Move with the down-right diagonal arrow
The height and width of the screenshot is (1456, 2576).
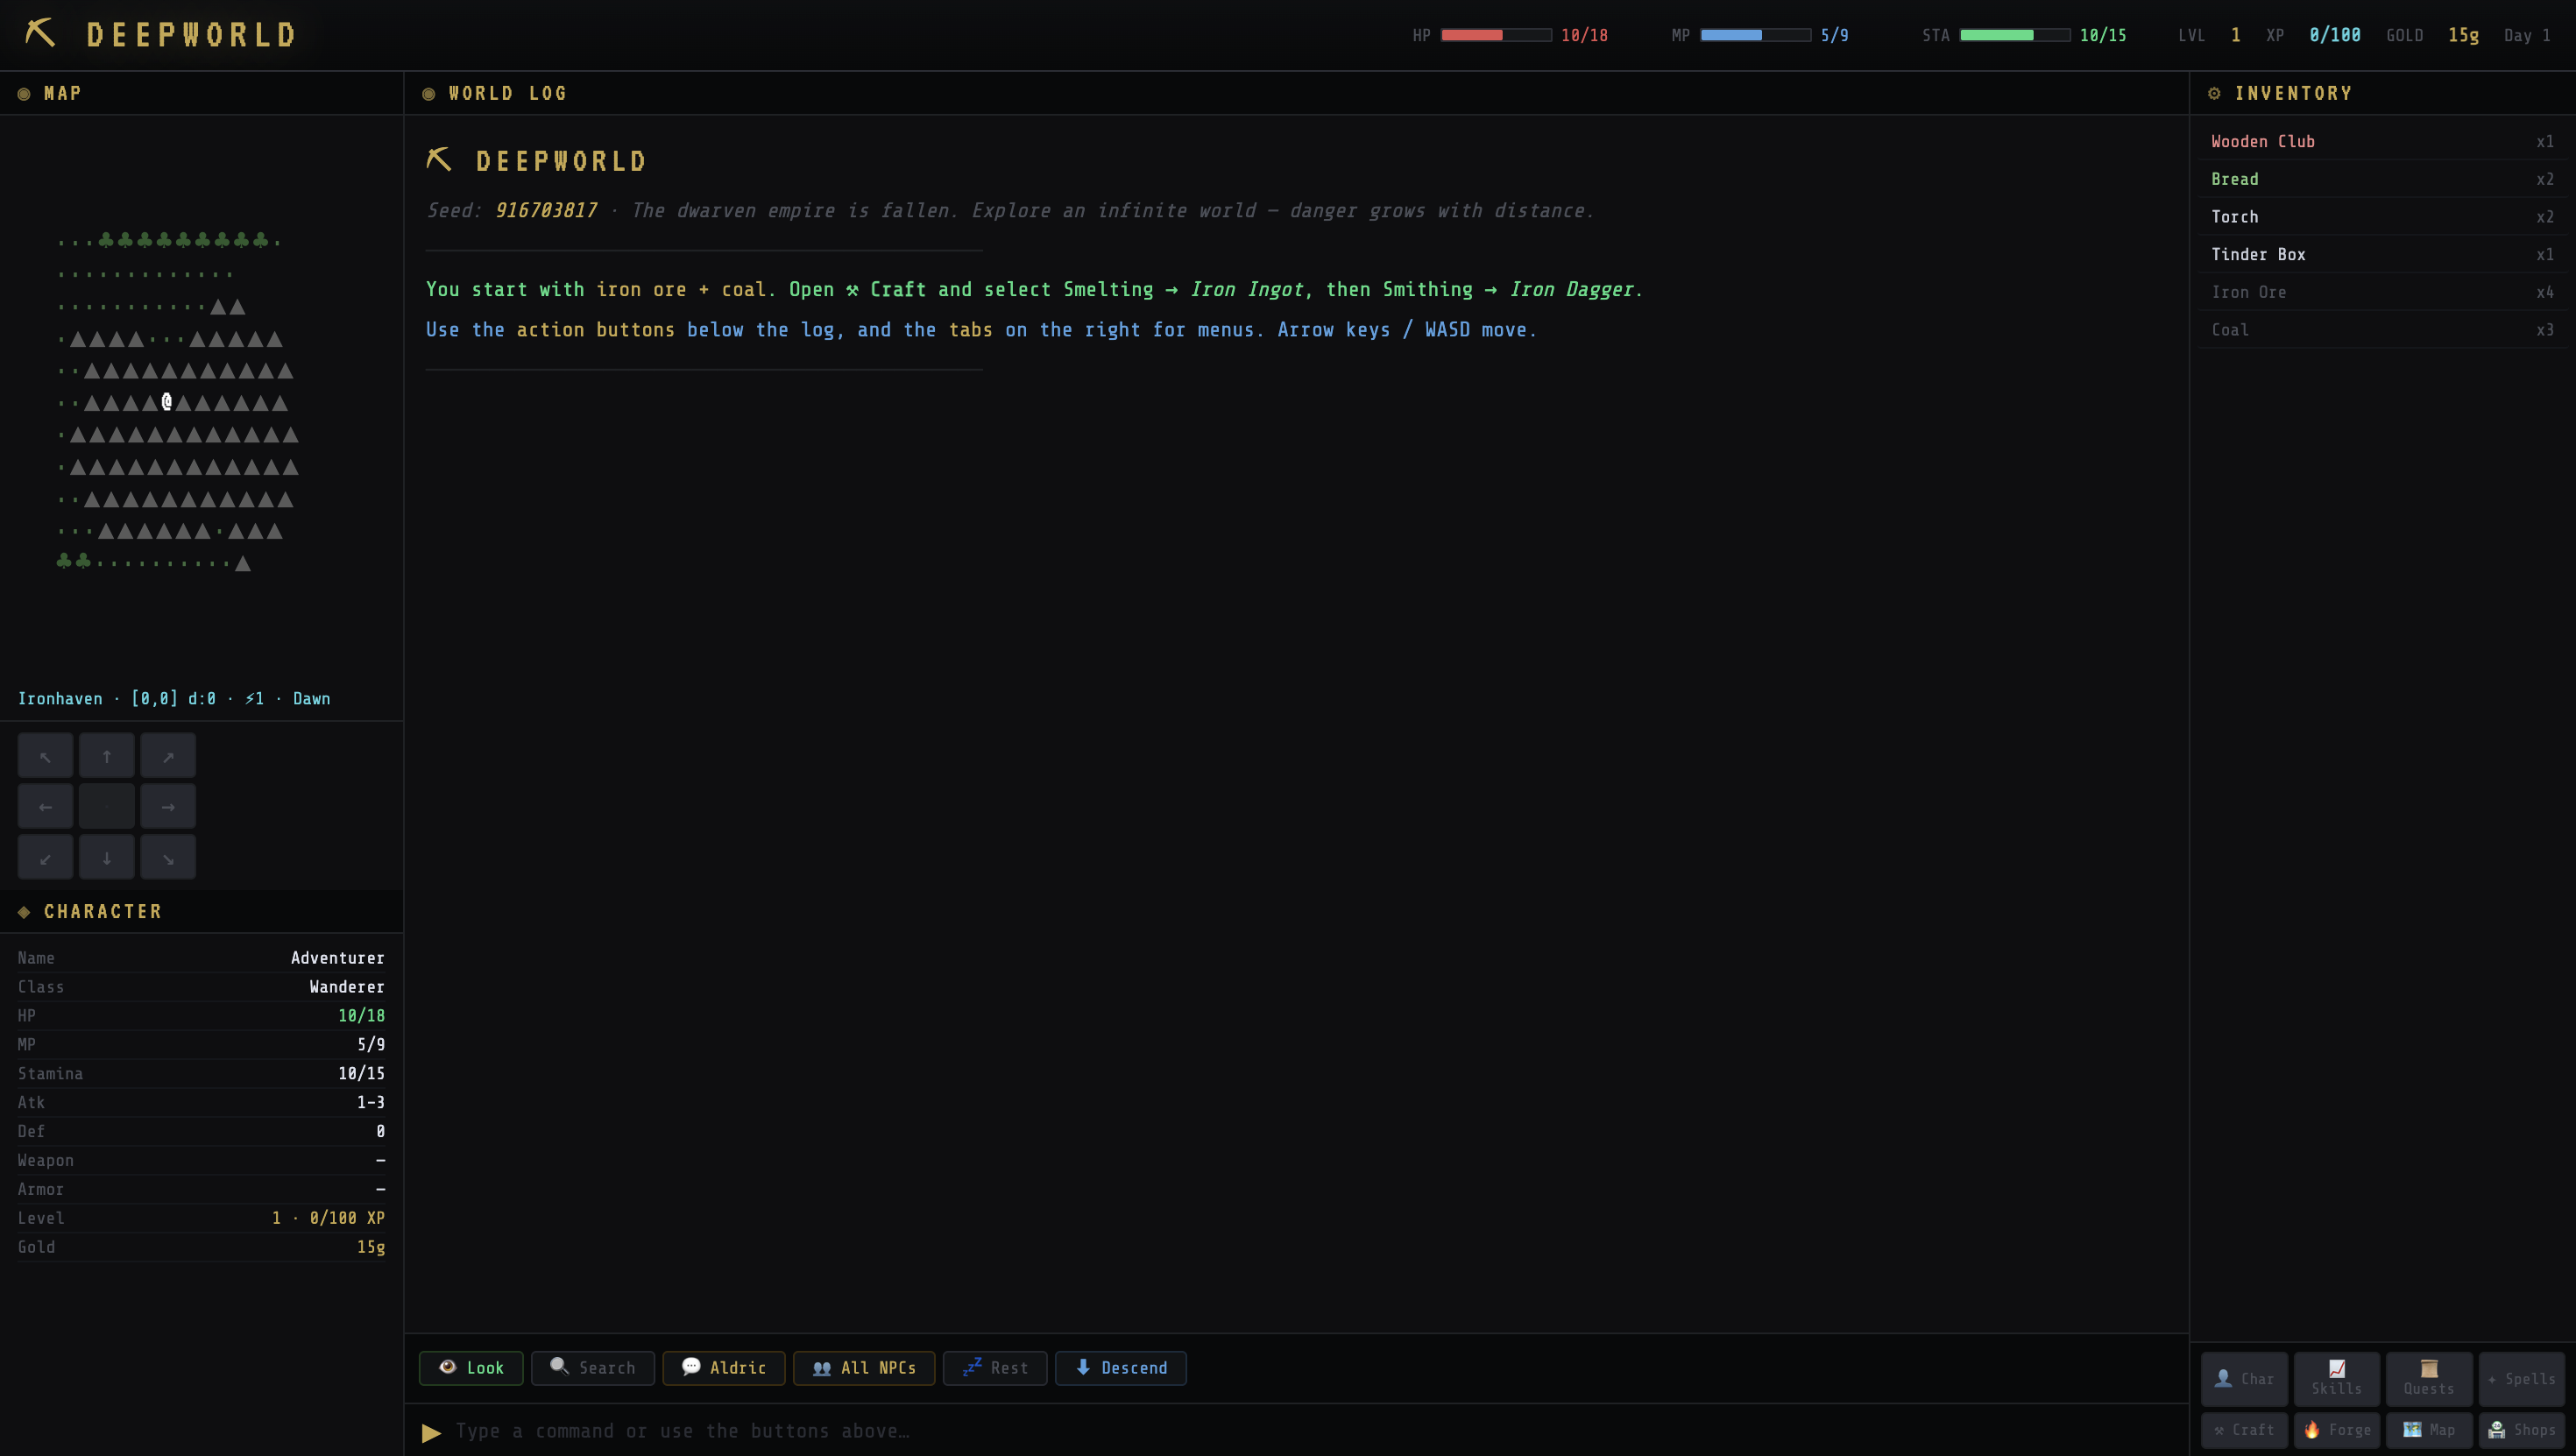tap(167, 858)
